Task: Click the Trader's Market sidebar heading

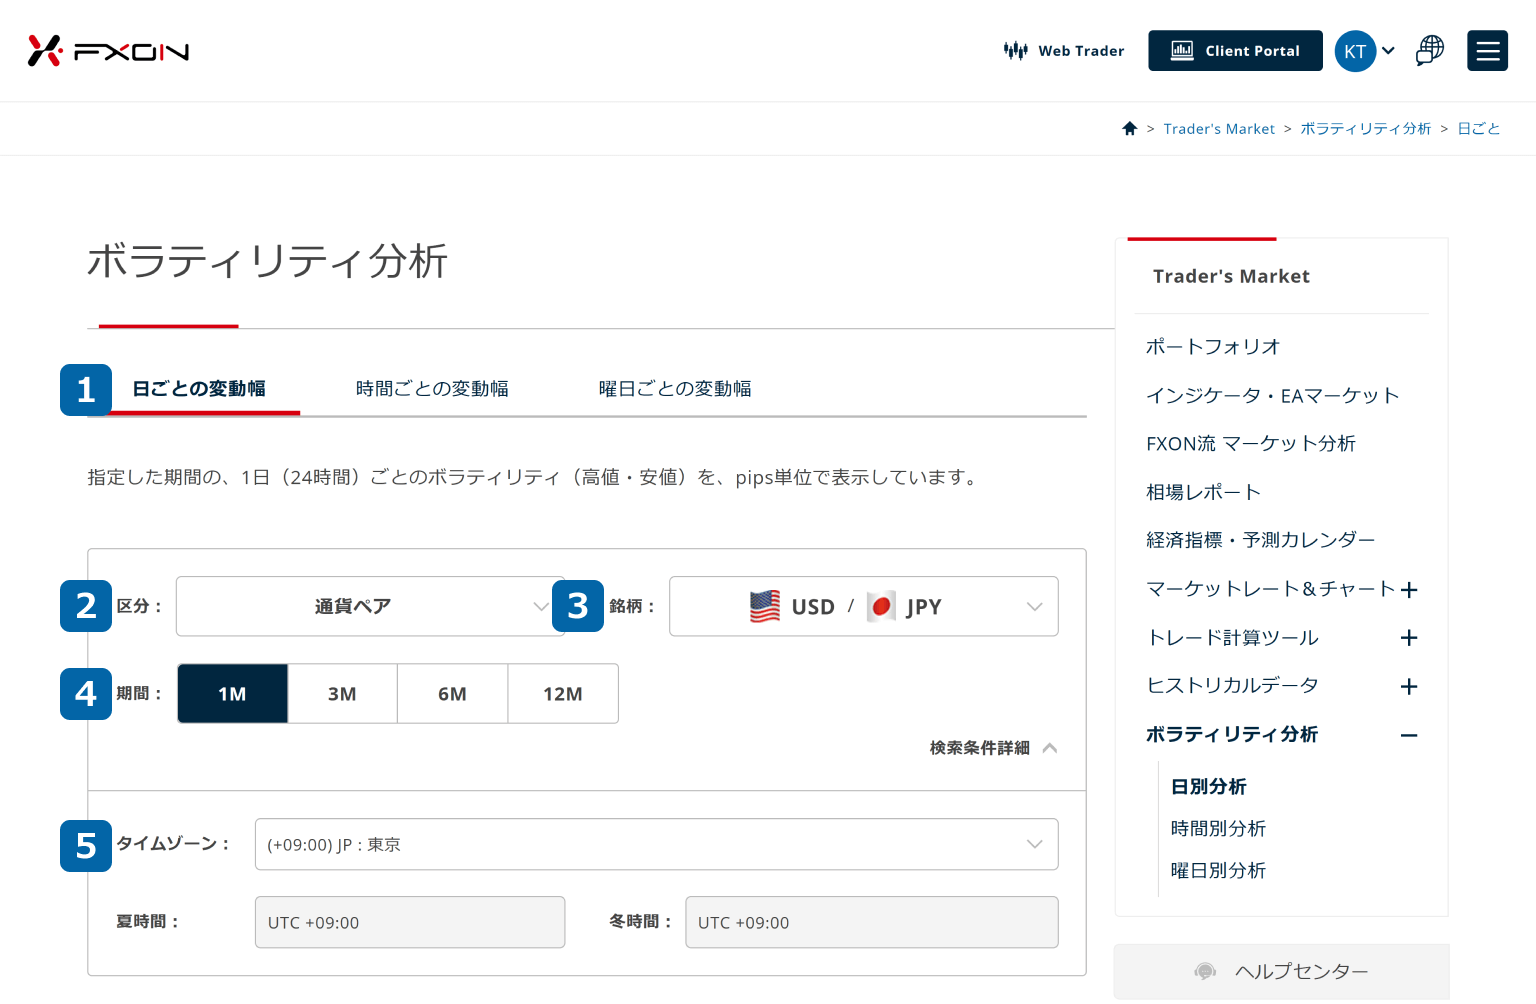Action: [1231, 277]
